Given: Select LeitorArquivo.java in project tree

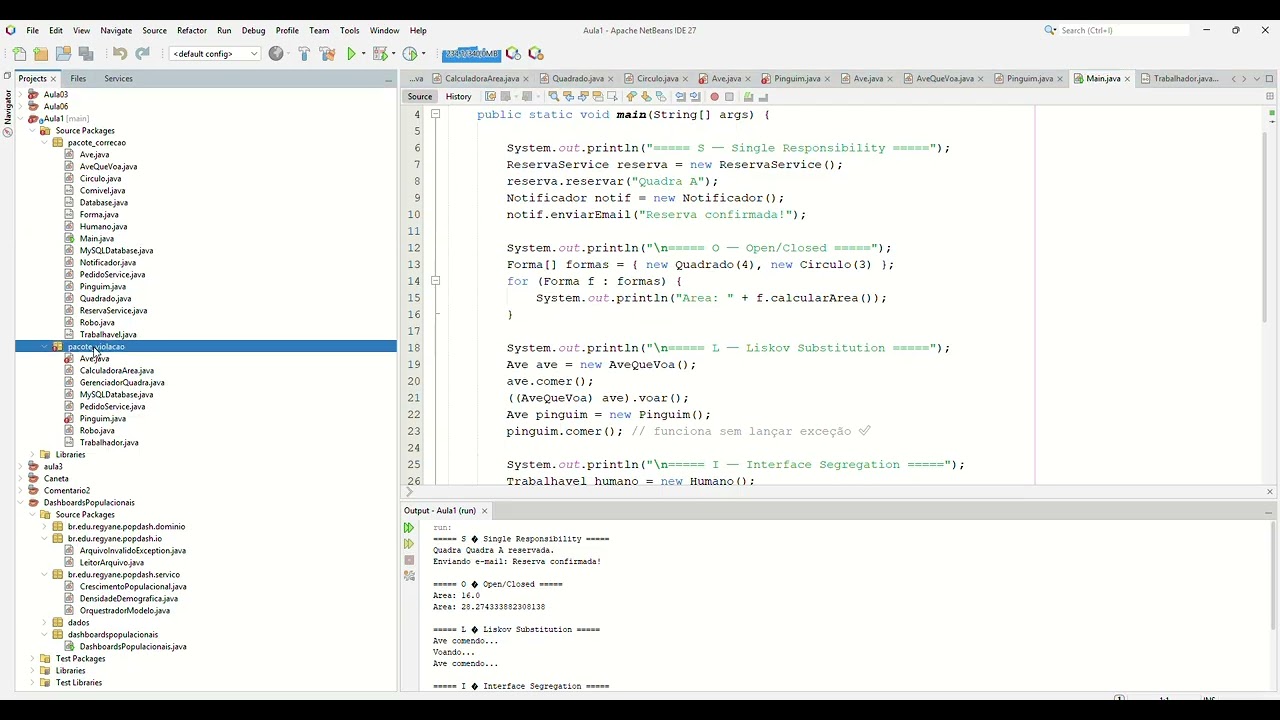Looking at the screenshot, I should [x=111, y=562].
